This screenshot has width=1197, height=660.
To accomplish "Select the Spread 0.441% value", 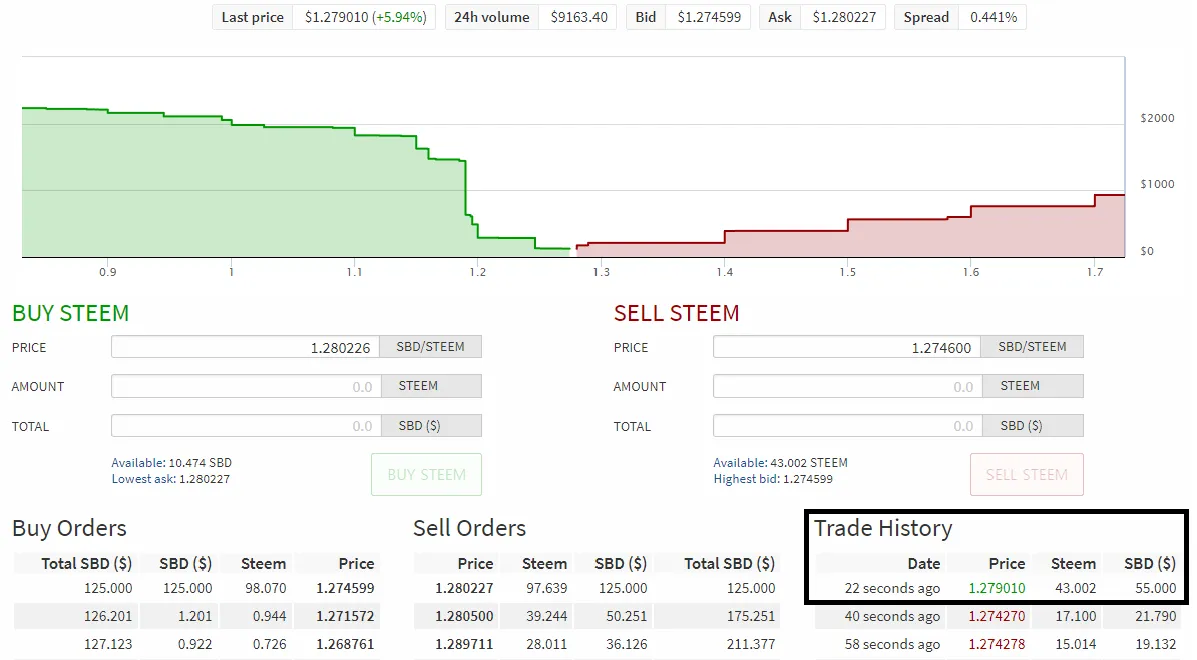I will tap(993, 17).
